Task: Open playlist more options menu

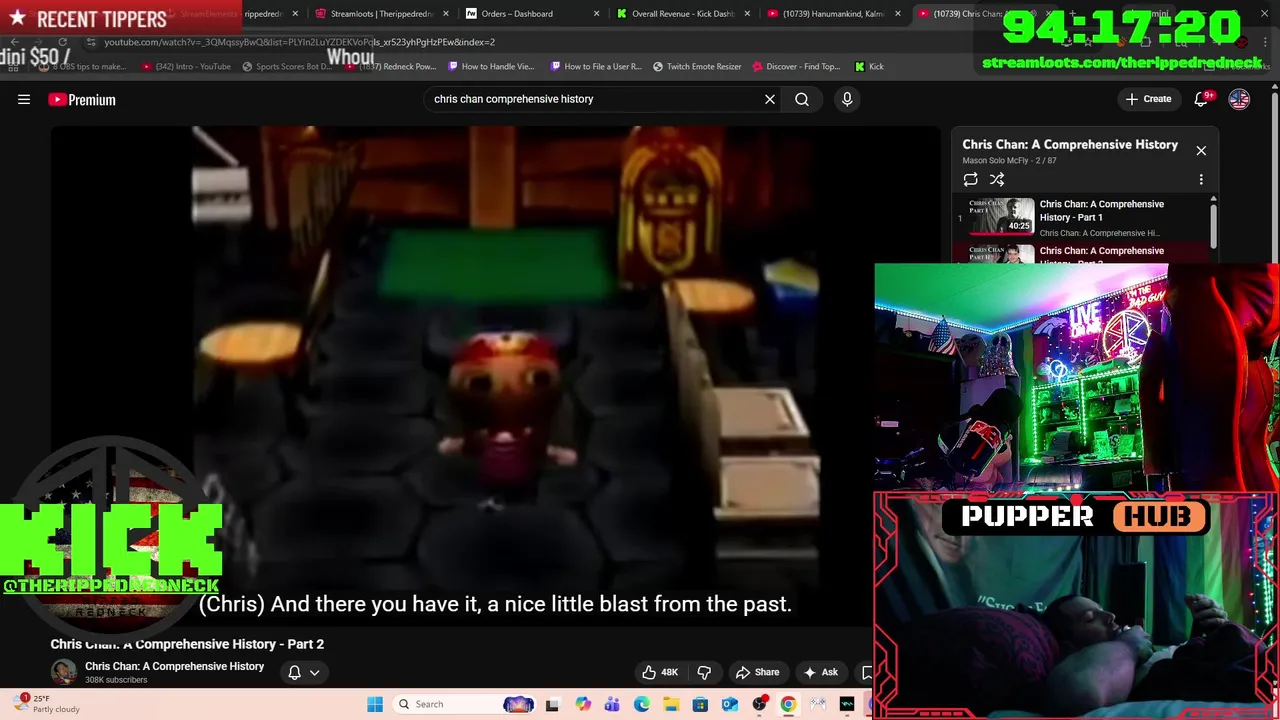Action: (1201, 180)
